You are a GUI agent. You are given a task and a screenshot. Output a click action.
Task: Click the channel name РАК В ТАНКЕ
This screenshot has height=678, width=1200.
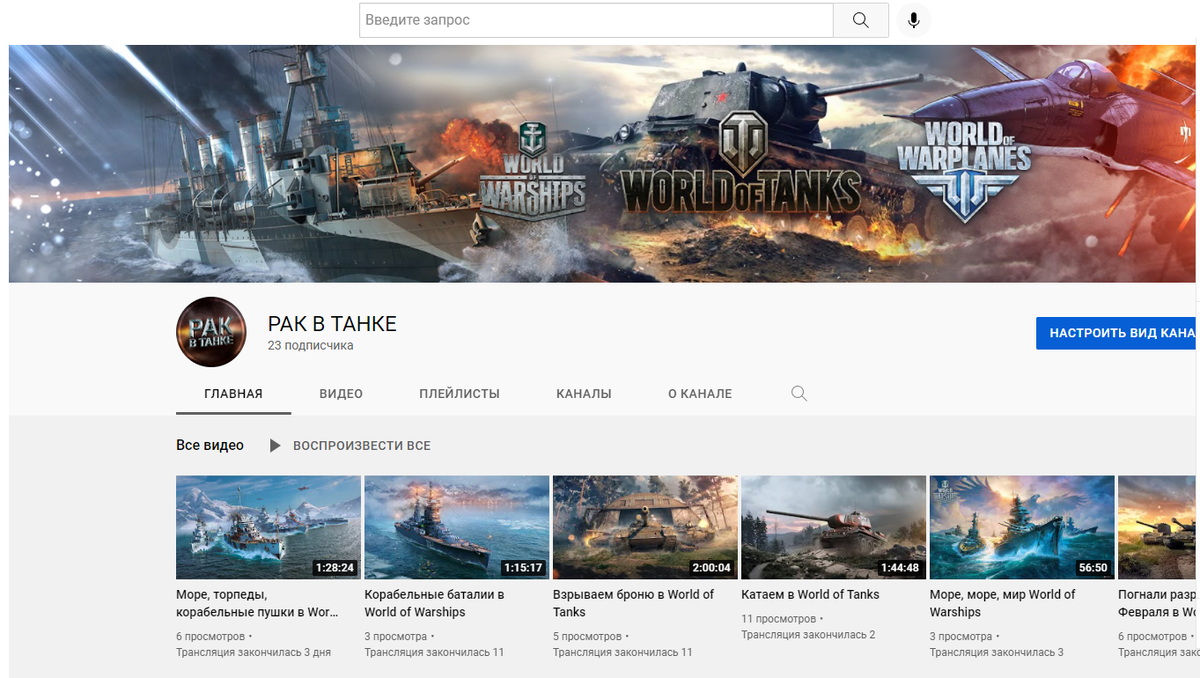332,323
